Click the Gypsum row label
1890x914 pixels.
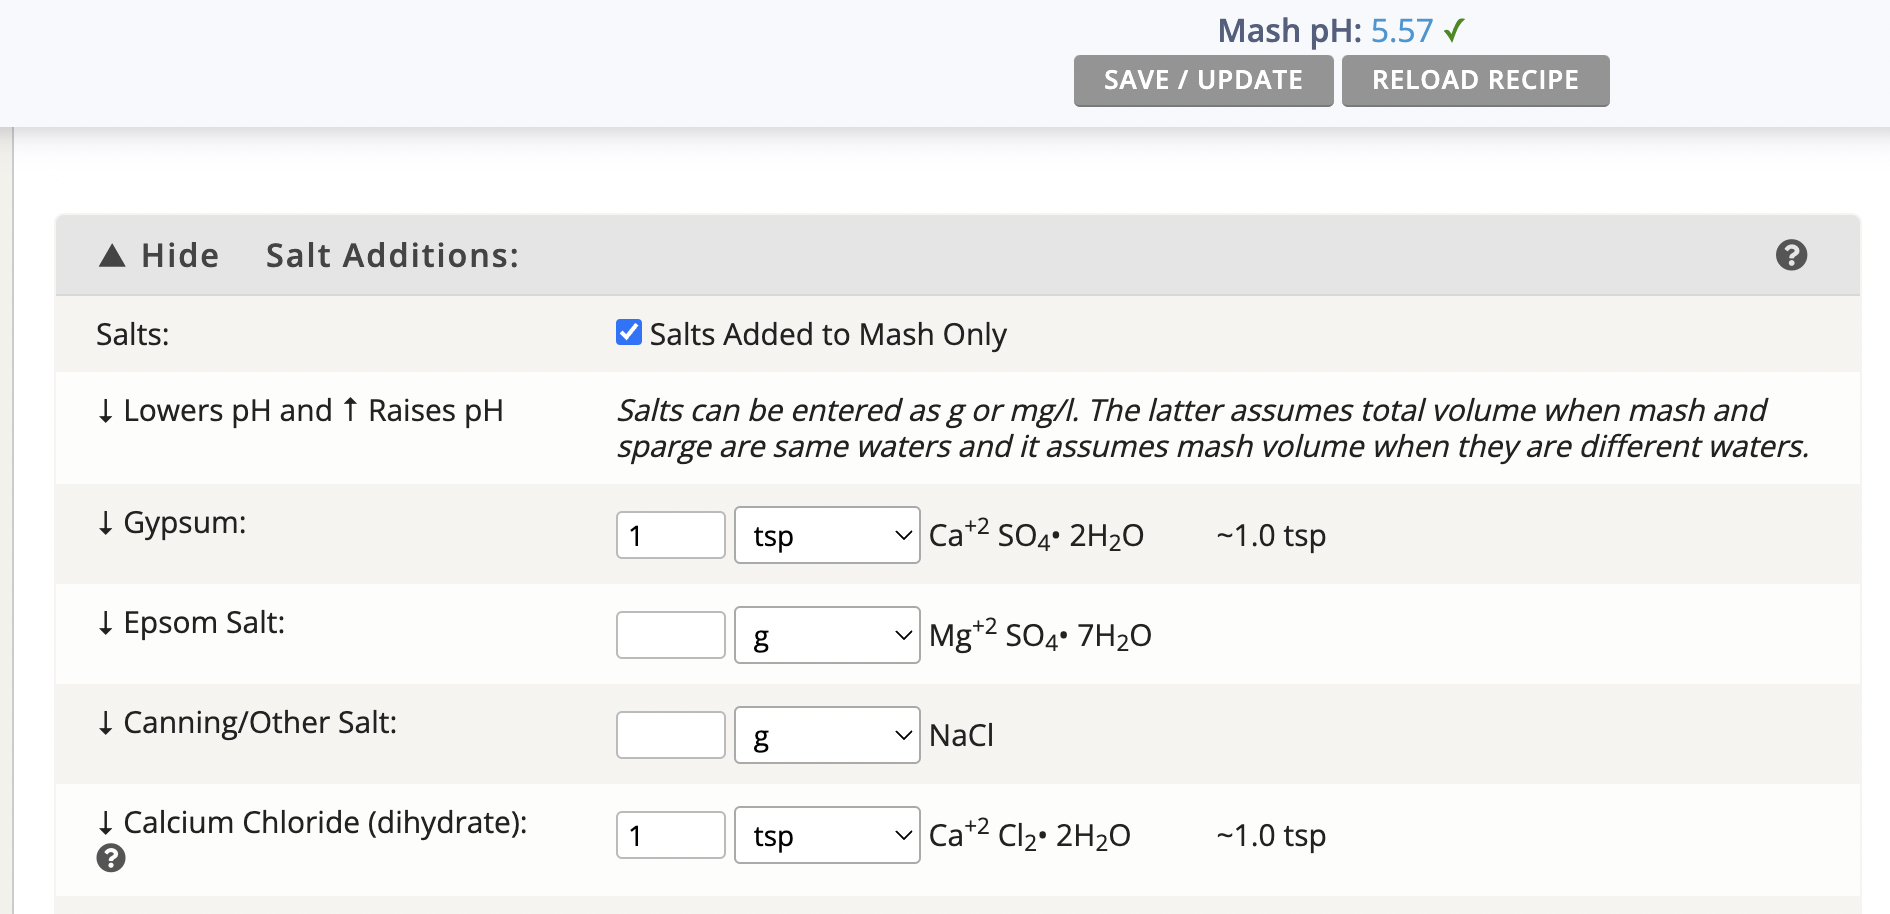pos(184,522)
